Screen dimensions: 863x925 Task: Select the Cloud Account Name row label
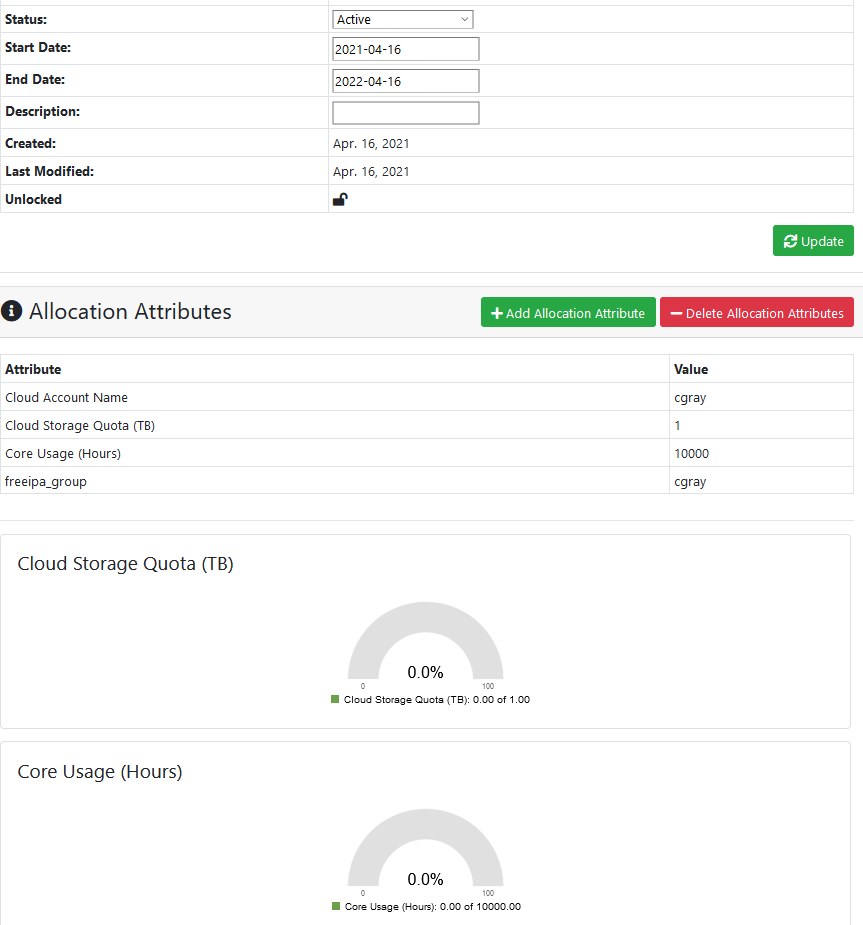67,398
